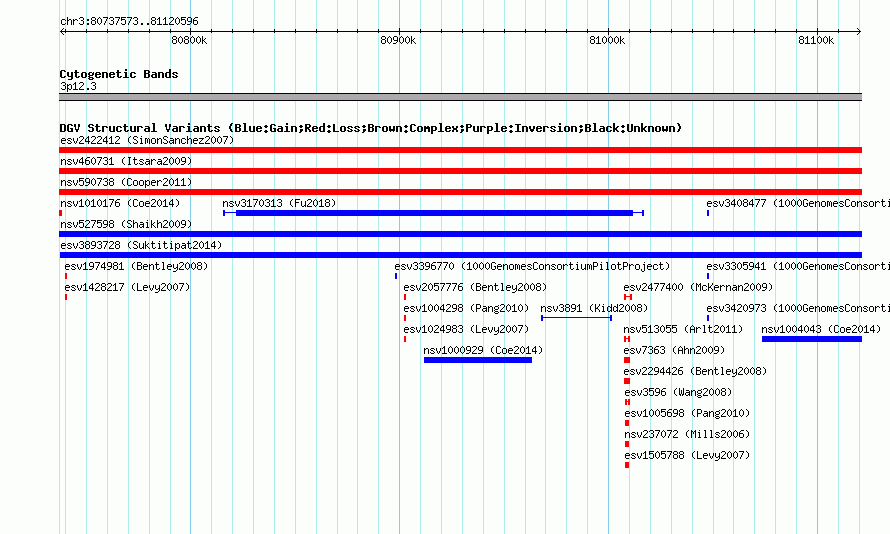Open the esv3596 (Wang2008) label

[x=678, y=392]
